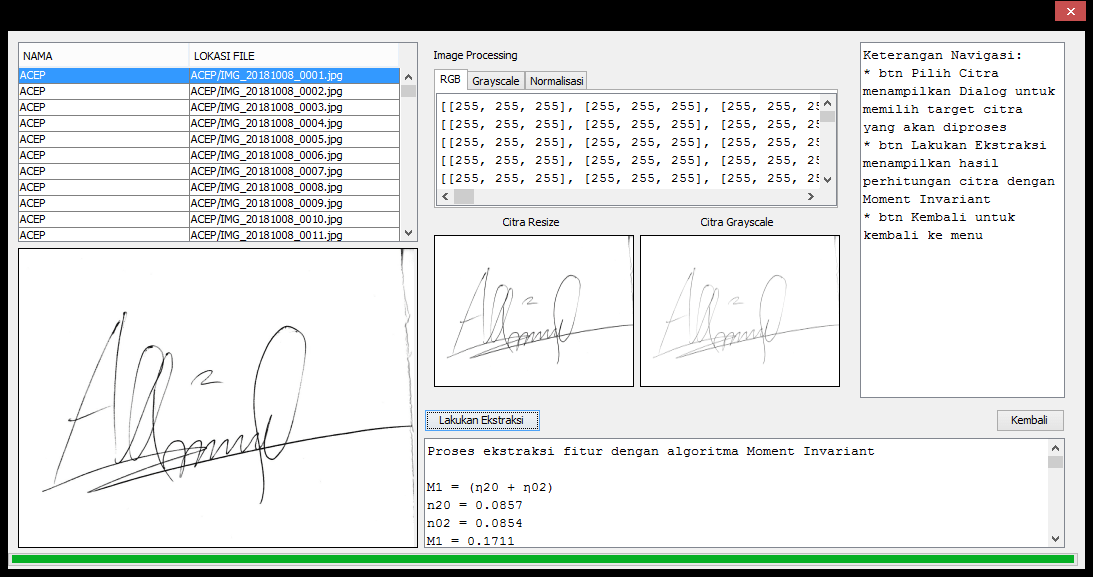Select the RGB tab

tap(450, 80)
